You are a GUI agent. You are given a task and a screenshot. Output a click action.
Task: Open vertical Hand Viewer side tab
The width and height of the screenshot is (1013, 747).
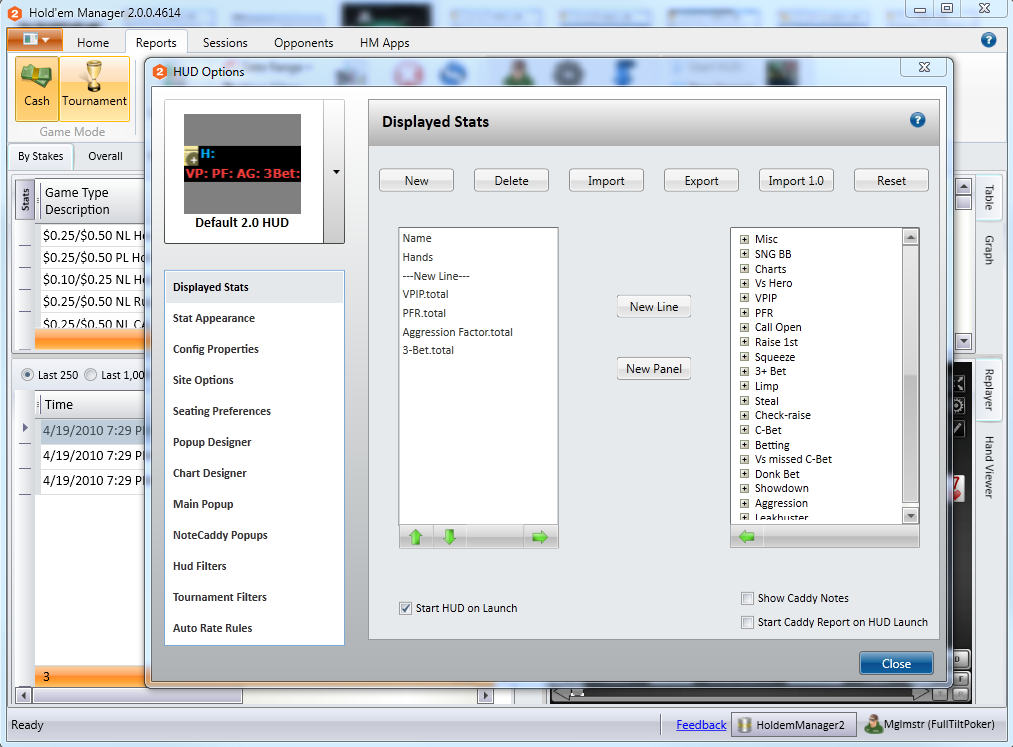988,467
